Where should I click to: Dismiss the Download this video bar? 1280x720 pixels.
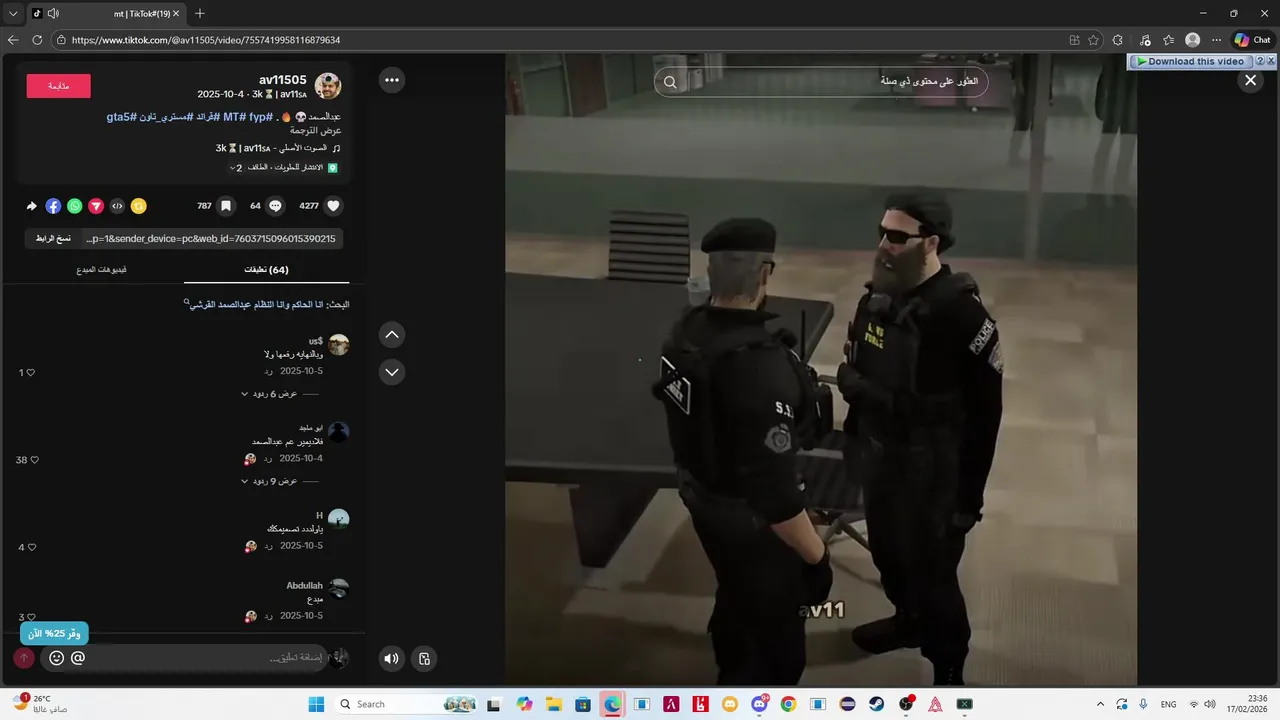click(1271, 61)
